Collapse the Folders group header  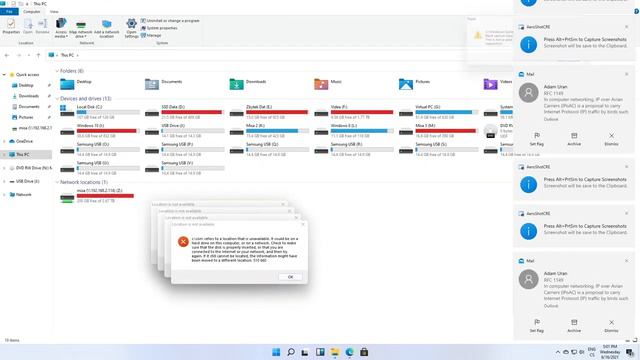[57, 71]
